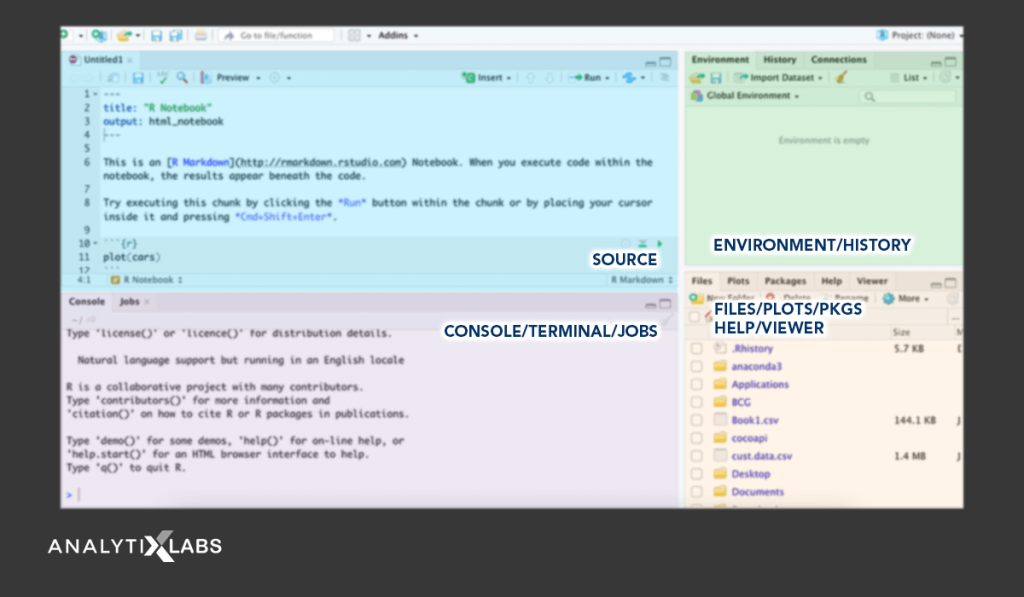Open the Book1.csv file link

(755, 420)
